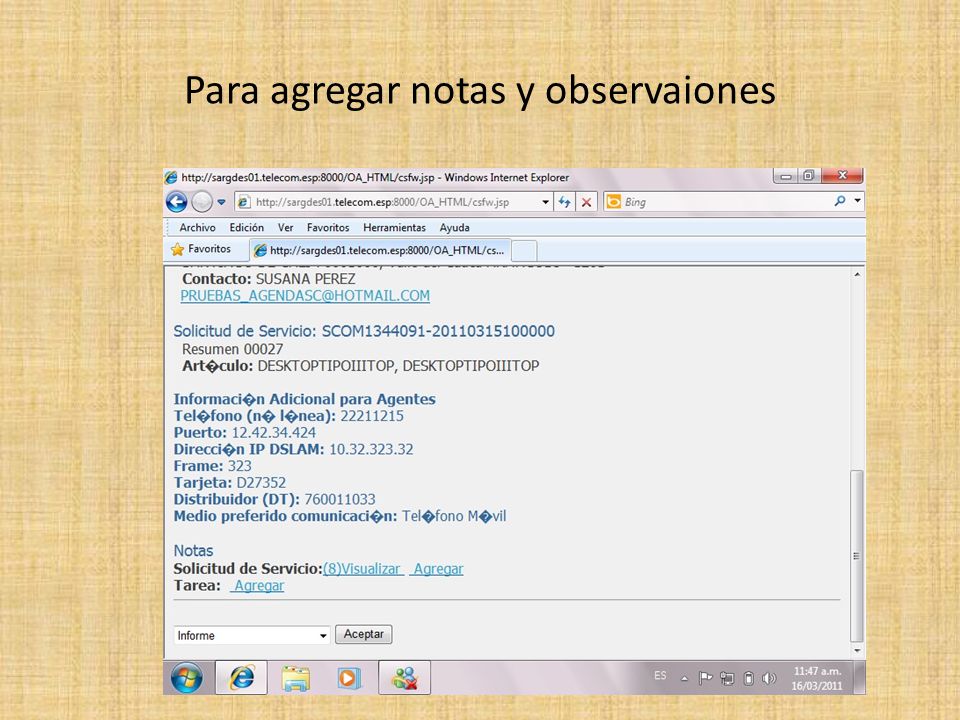Viewport: 960px width, 720px height.
Task: Click the Bing search box
Action: pyautogui.click(x=726, y=202)
